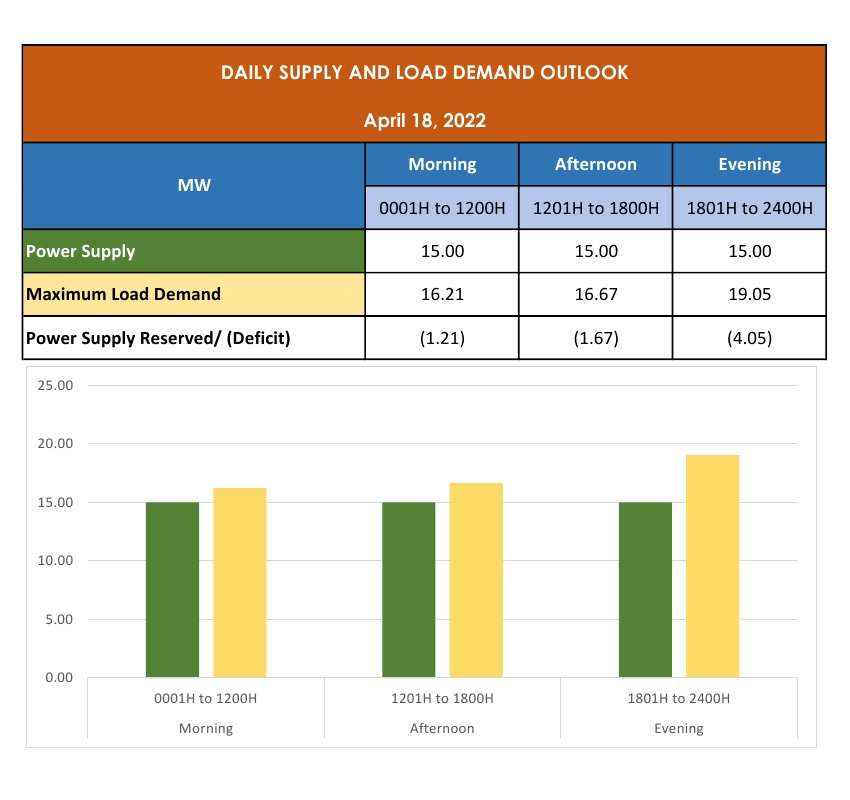850x800 pixels.
Task: Select the 1801H to 2400H chart axis label
Action: click(679, 698)
